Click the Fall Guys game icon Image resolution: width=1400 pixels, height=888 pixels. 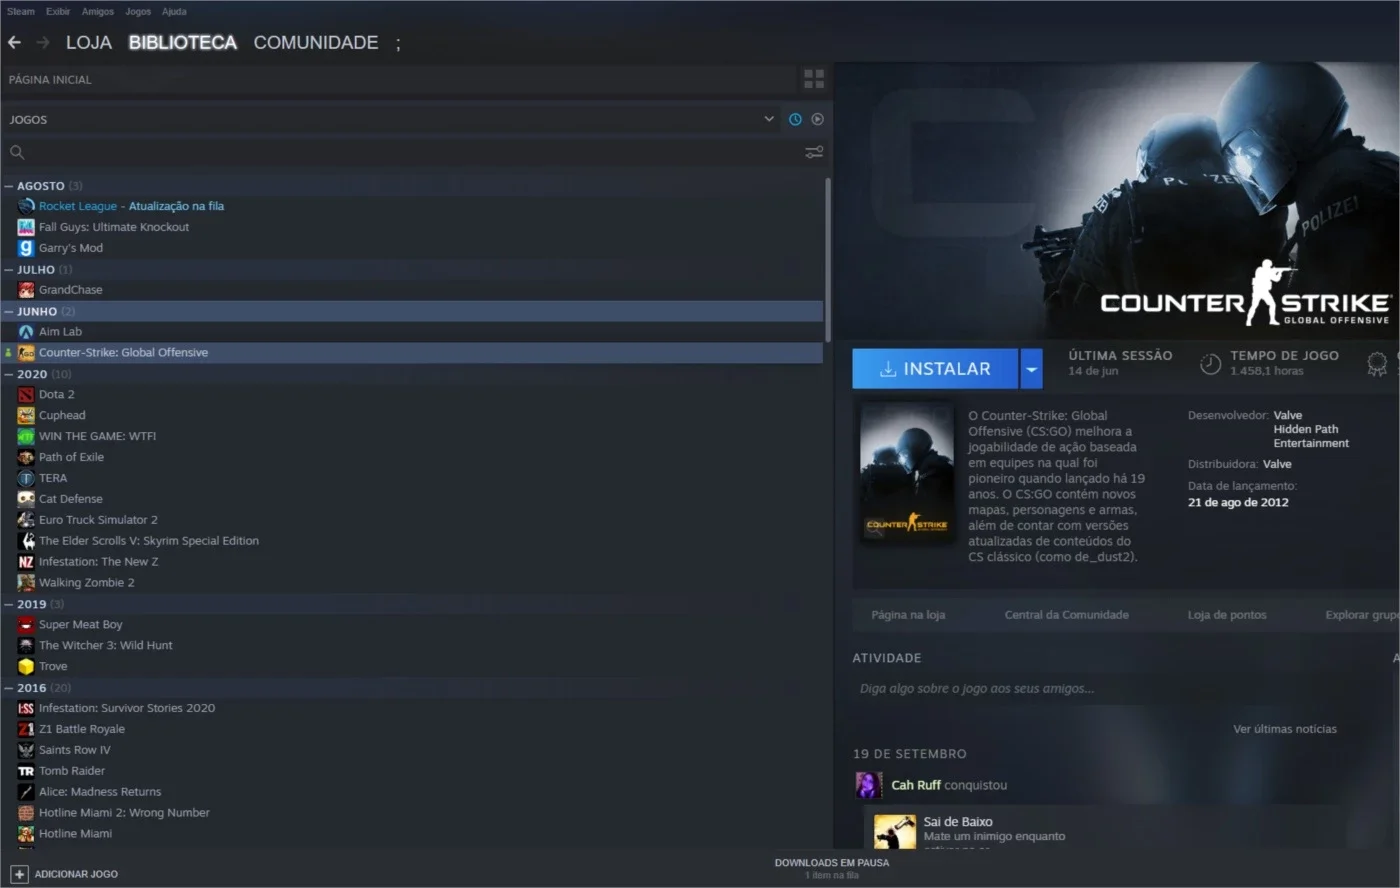[26, 227]
